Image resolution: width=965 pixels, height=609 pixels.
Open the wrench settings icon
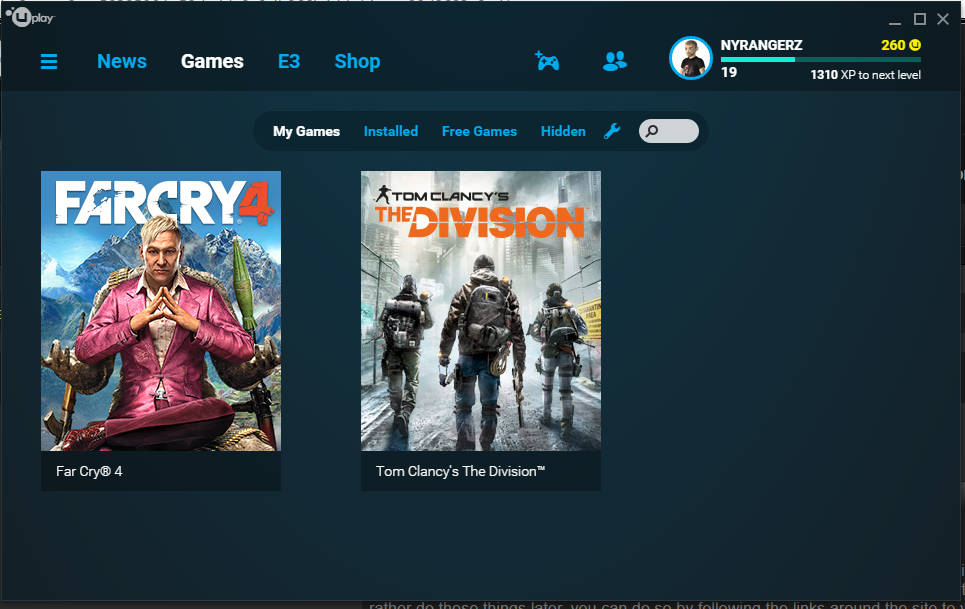click(612, 131)
